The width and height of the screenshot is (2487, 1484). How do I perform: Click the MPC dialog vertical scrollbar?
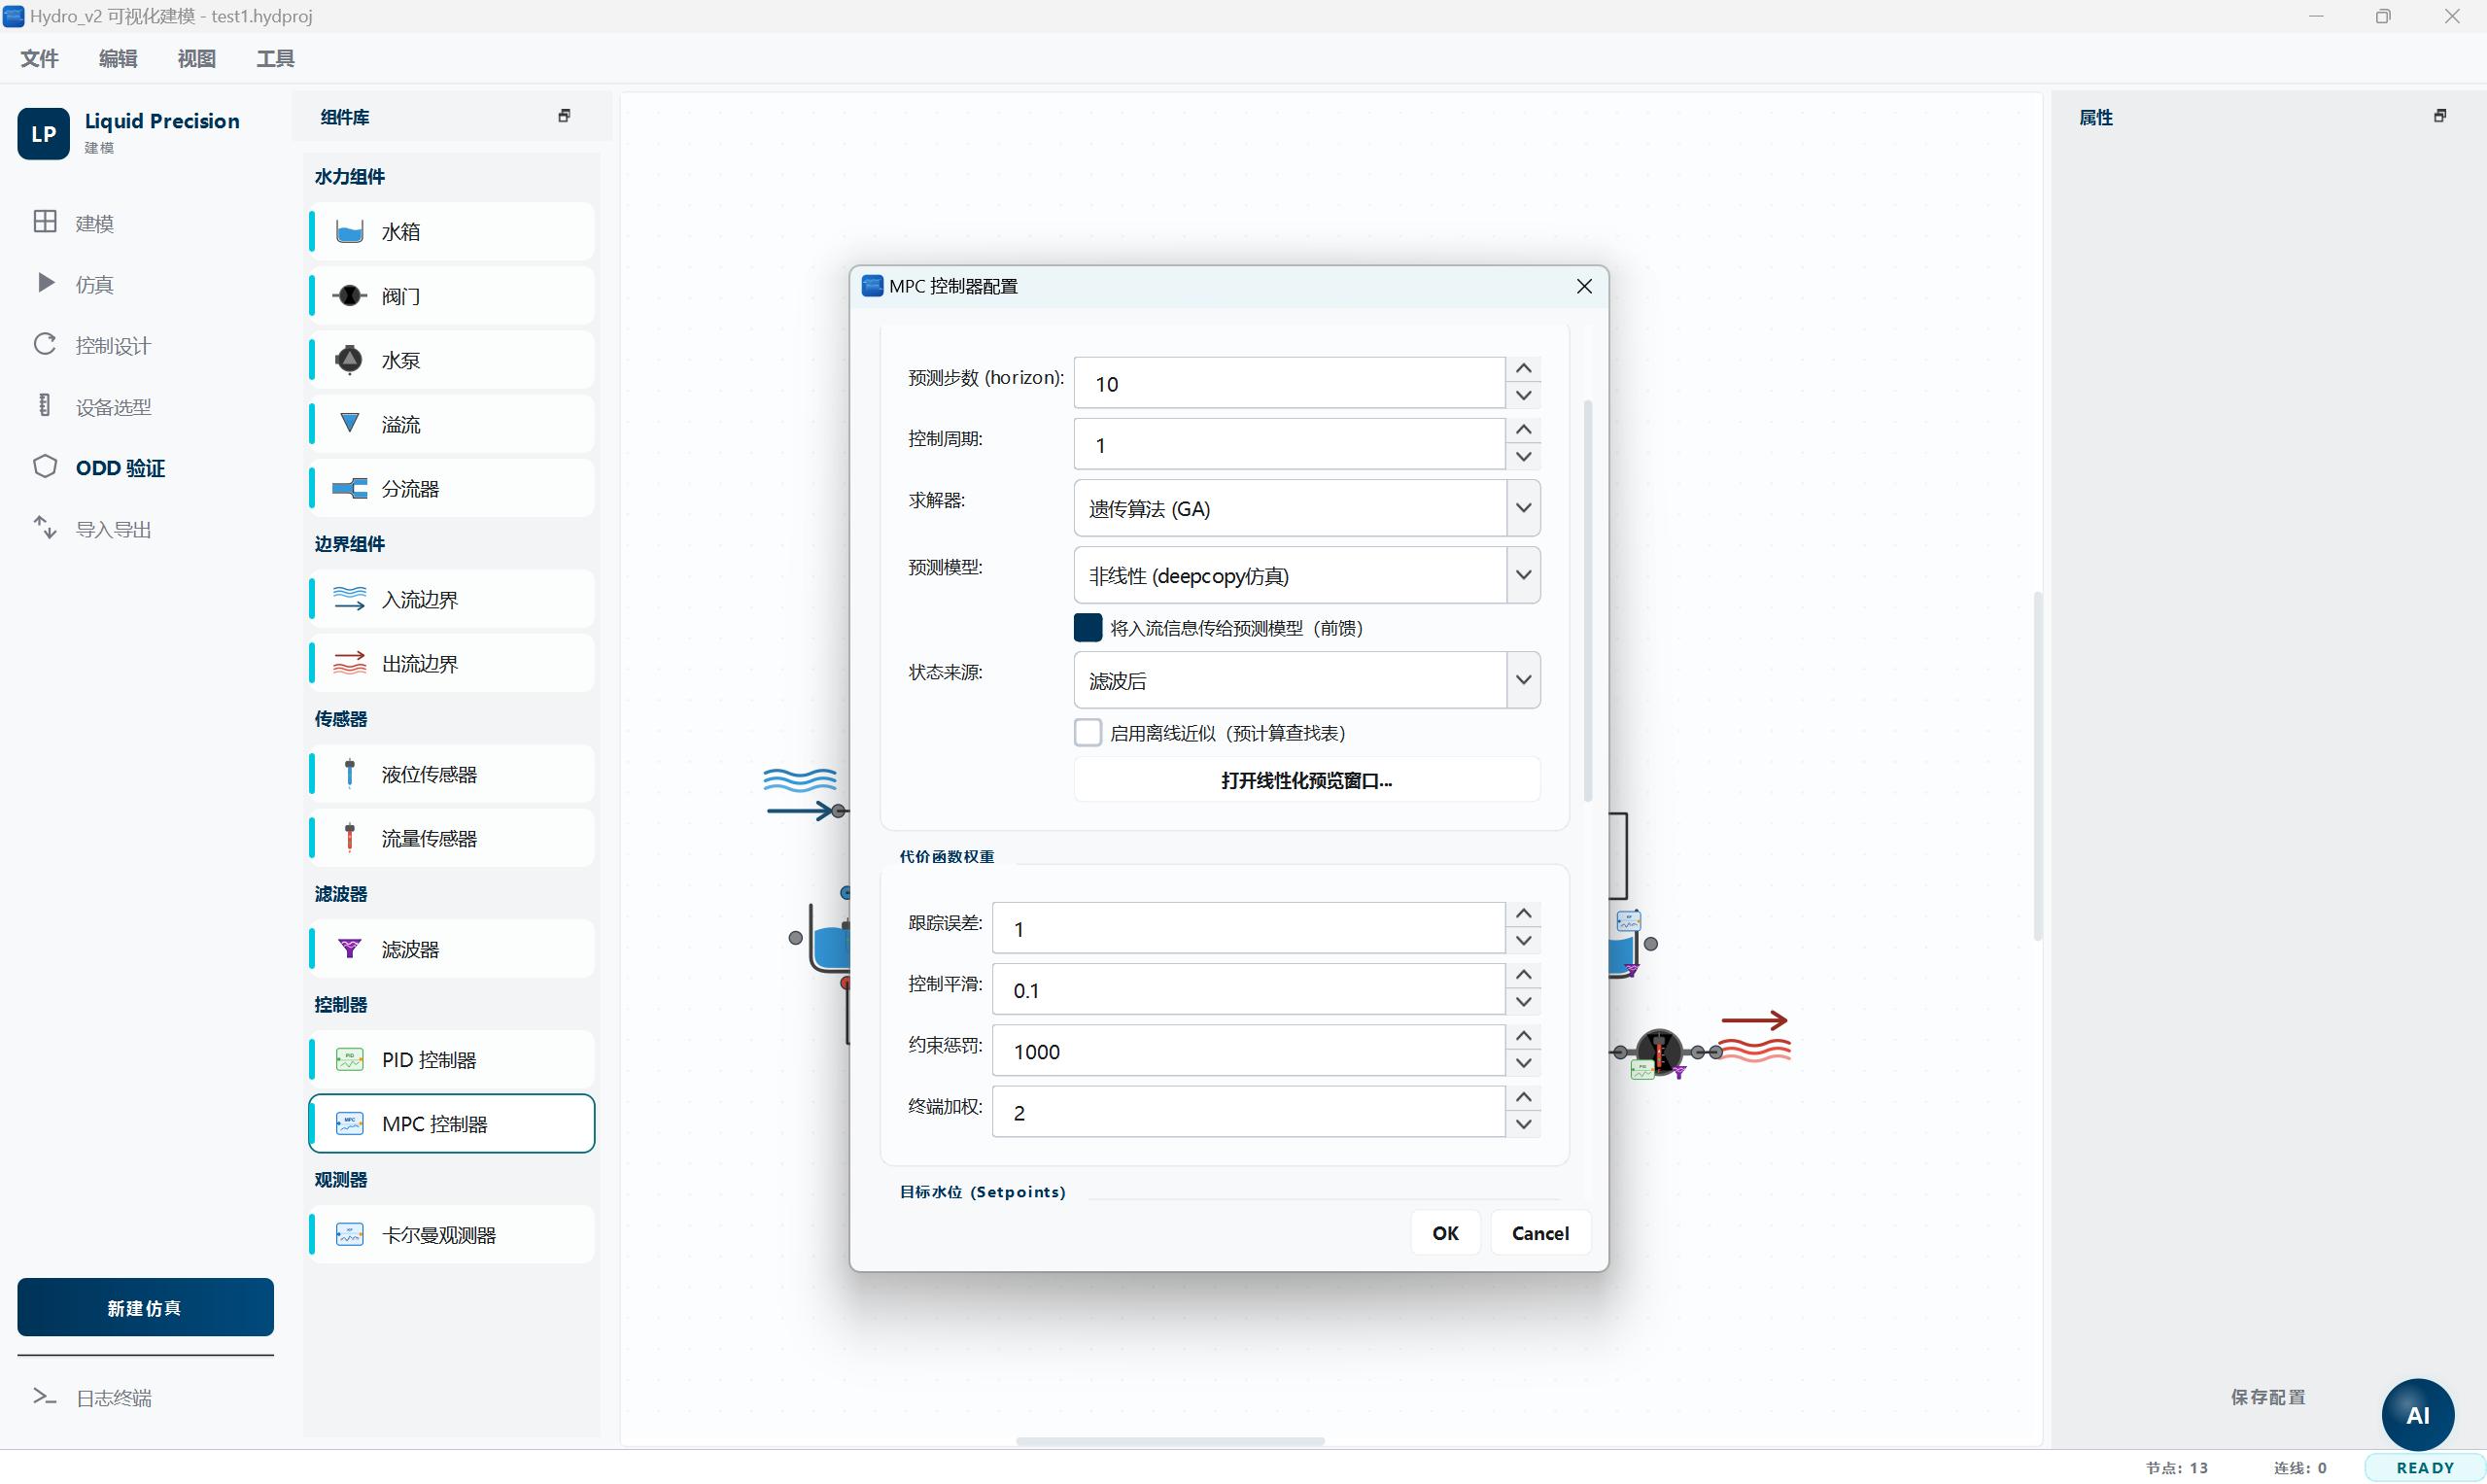pyautogui.click(x=1587, y=600)
